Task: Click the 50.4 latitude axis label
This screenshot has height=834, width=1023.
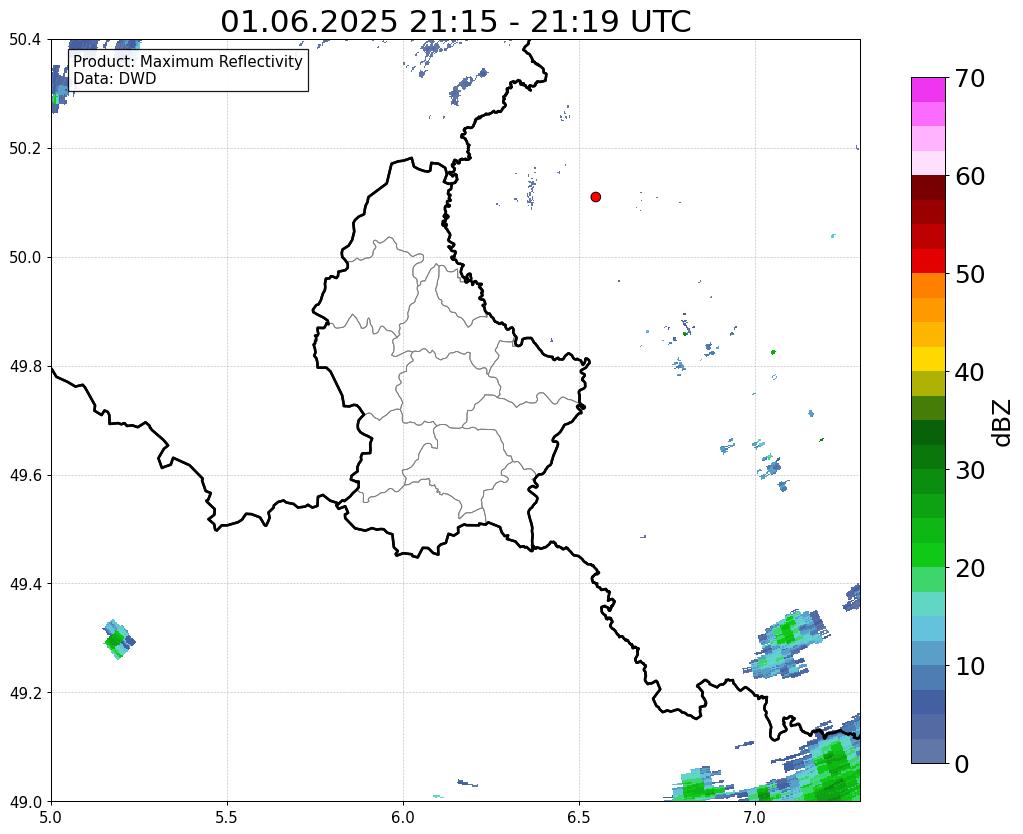Action: (25, 40)
